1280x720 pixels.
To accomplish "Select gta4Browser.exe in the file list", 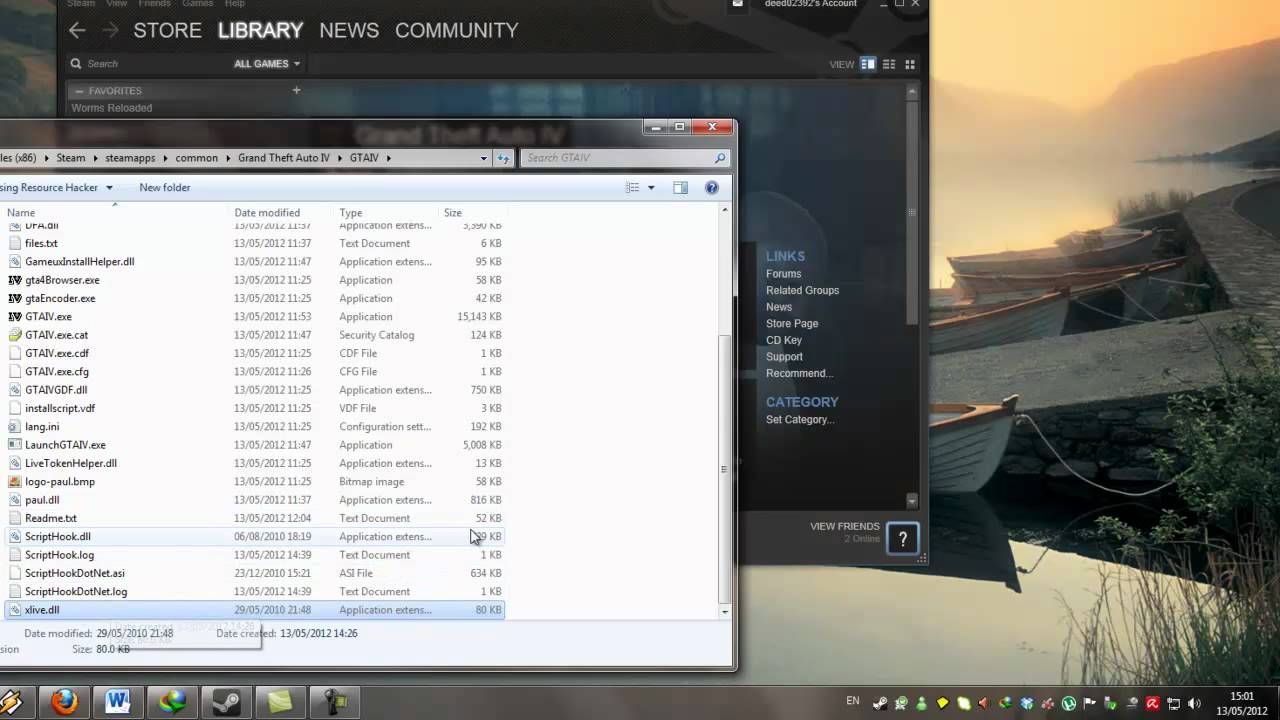I will pos(62,280).
